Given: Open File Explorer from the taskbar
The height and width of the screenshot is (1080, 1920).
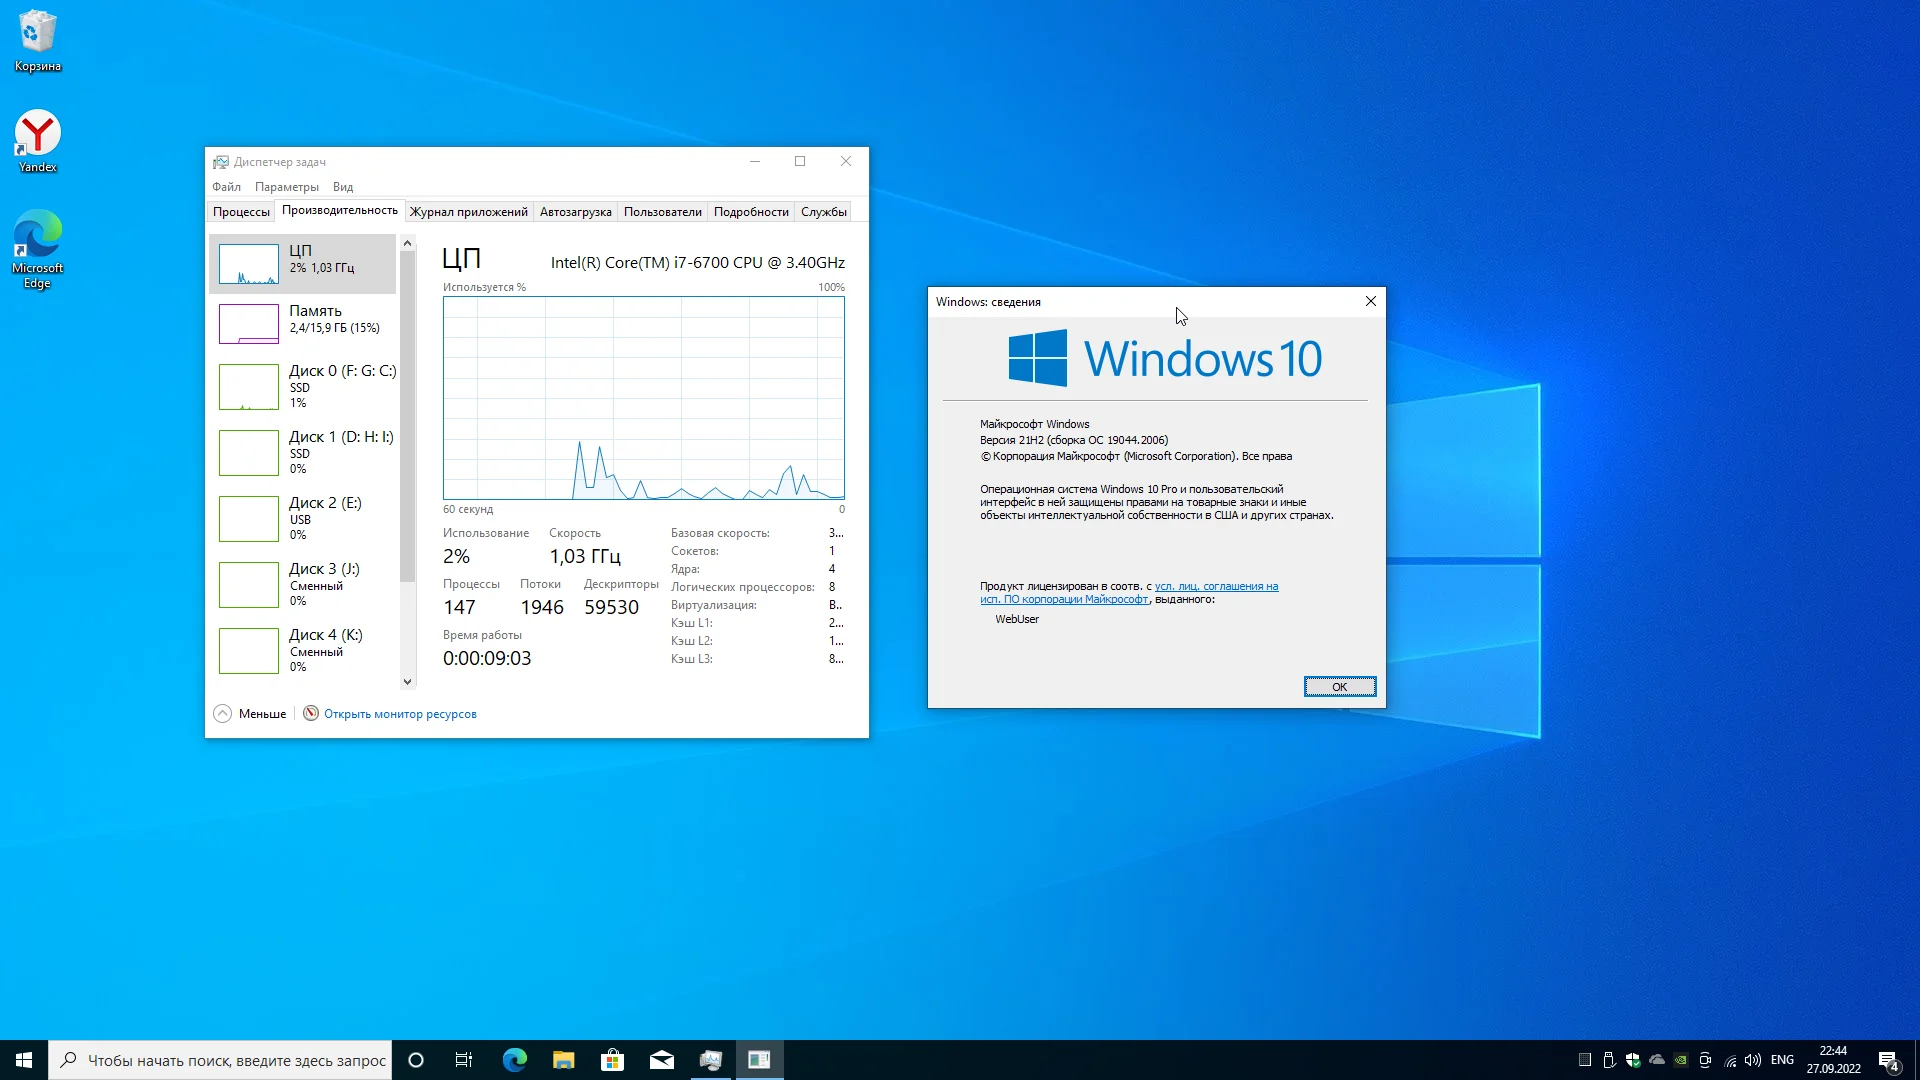Looking at the screenshot, I should coord(563,1060).
